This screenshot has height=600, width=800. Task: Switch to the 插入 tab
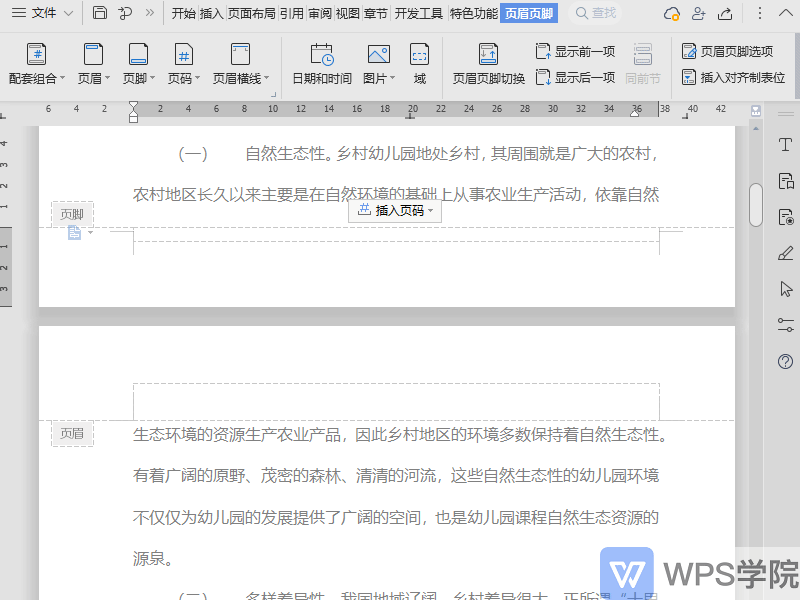pyautogui.click(x=211, y=13)
